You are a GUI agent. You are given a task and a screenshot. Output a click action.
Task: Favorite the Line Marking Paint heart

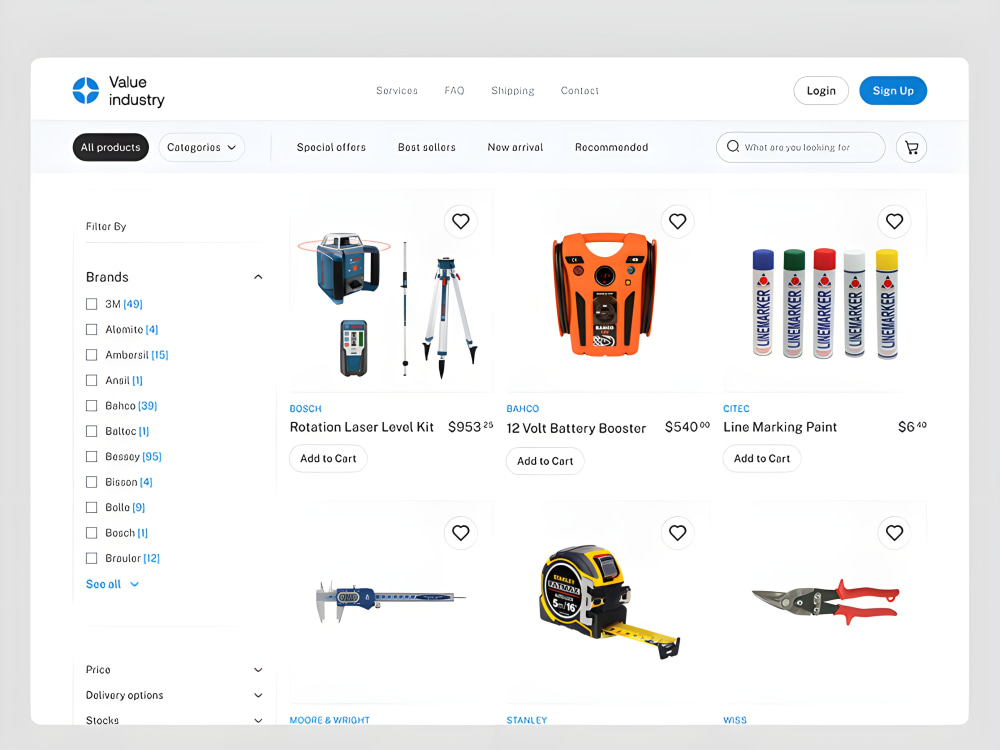894,221
